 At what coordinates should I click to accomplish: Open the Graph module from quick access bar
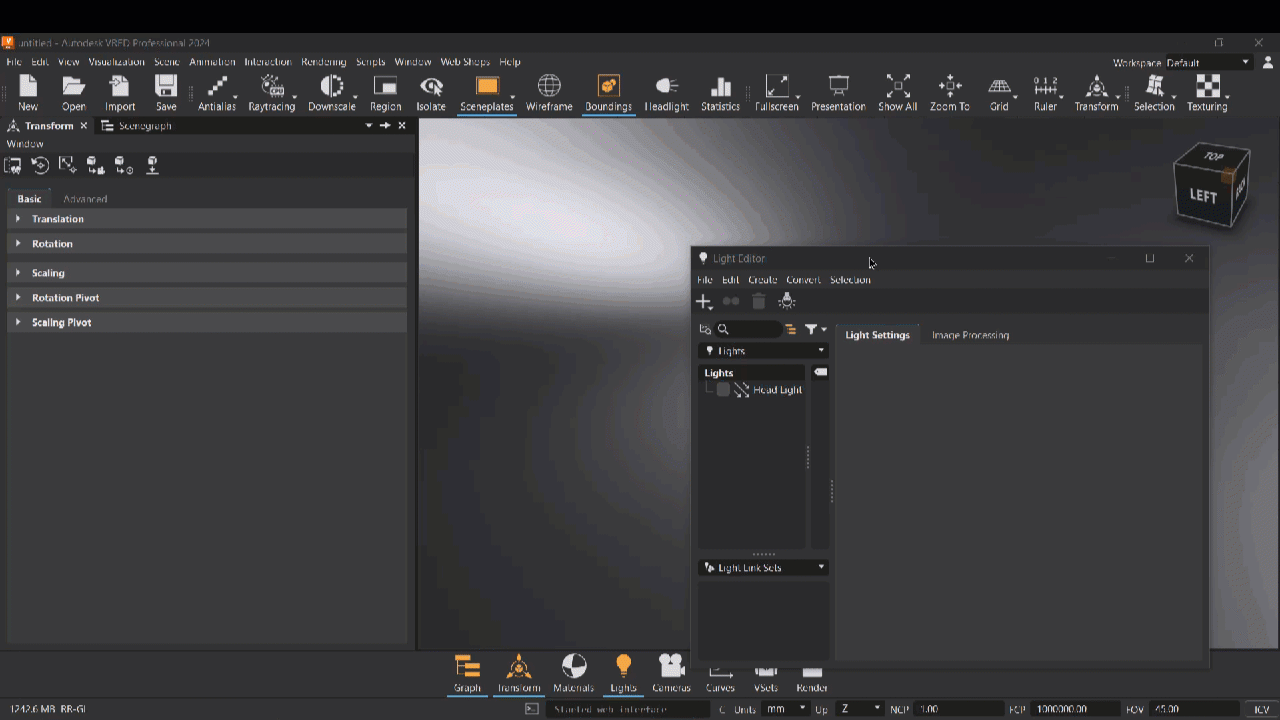tap(467, 673)
